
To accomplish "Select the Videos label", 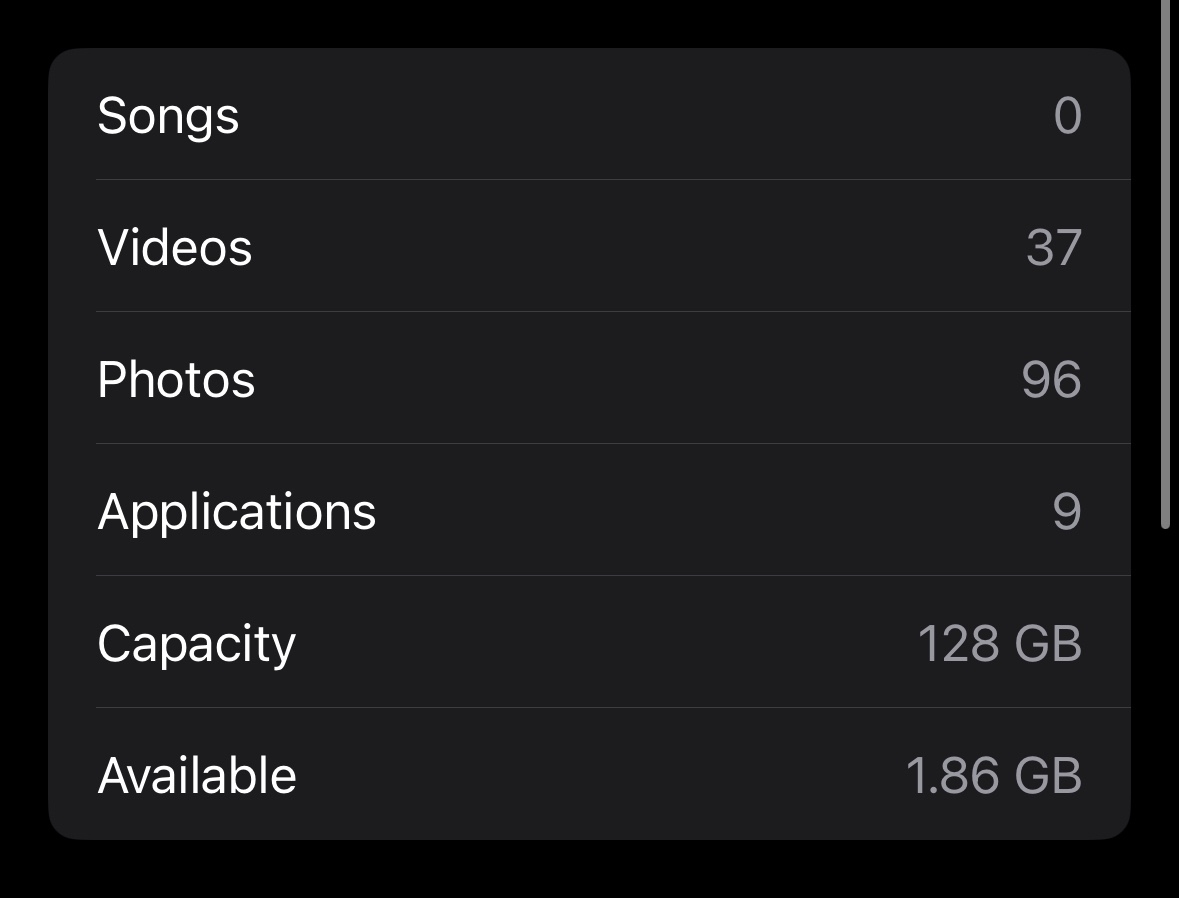I will point(174,247).
